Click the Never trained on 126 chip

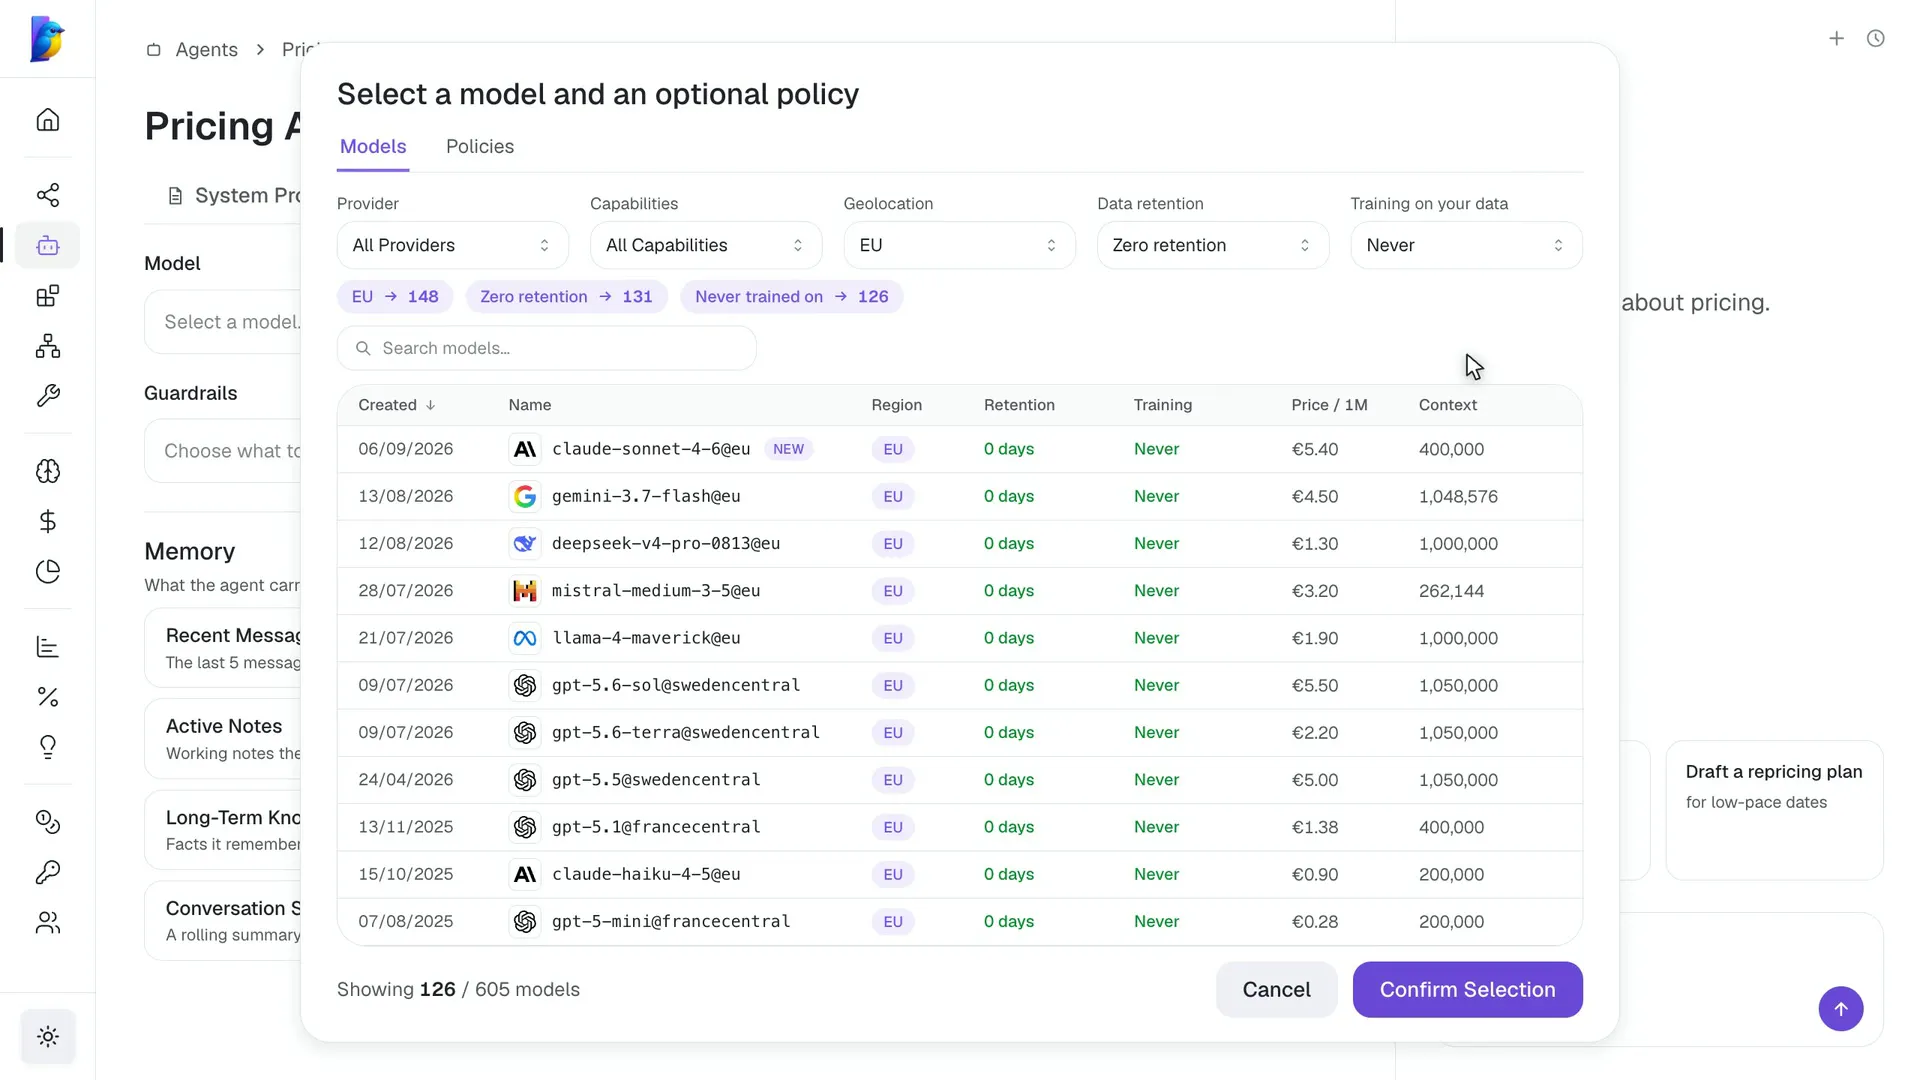[x=792, y=297]
